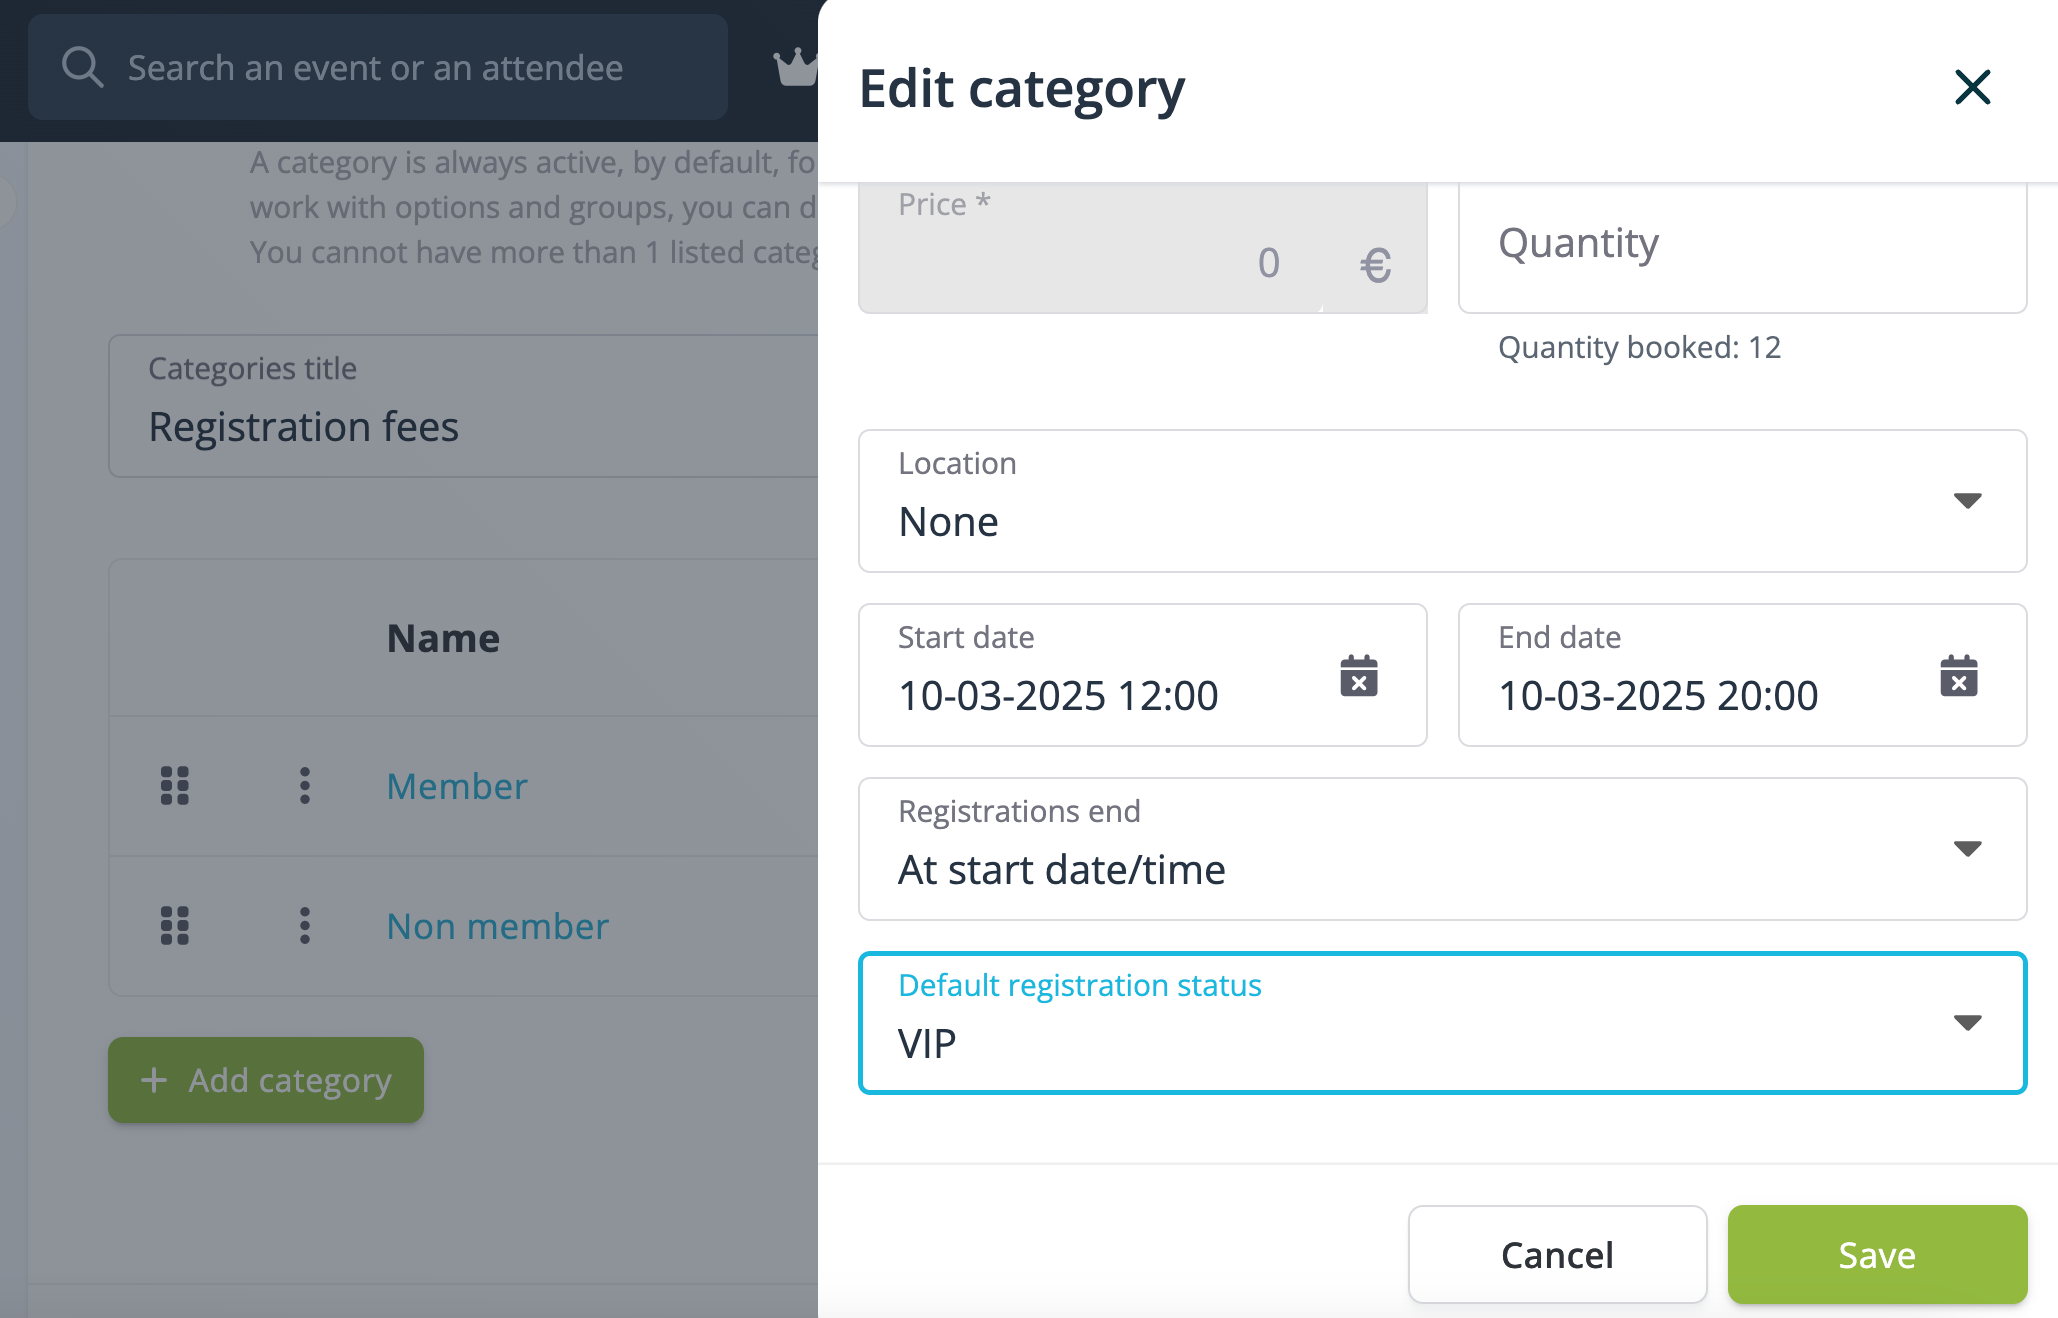
Task: Click the Price input field
Action: tap(1142, 247)
